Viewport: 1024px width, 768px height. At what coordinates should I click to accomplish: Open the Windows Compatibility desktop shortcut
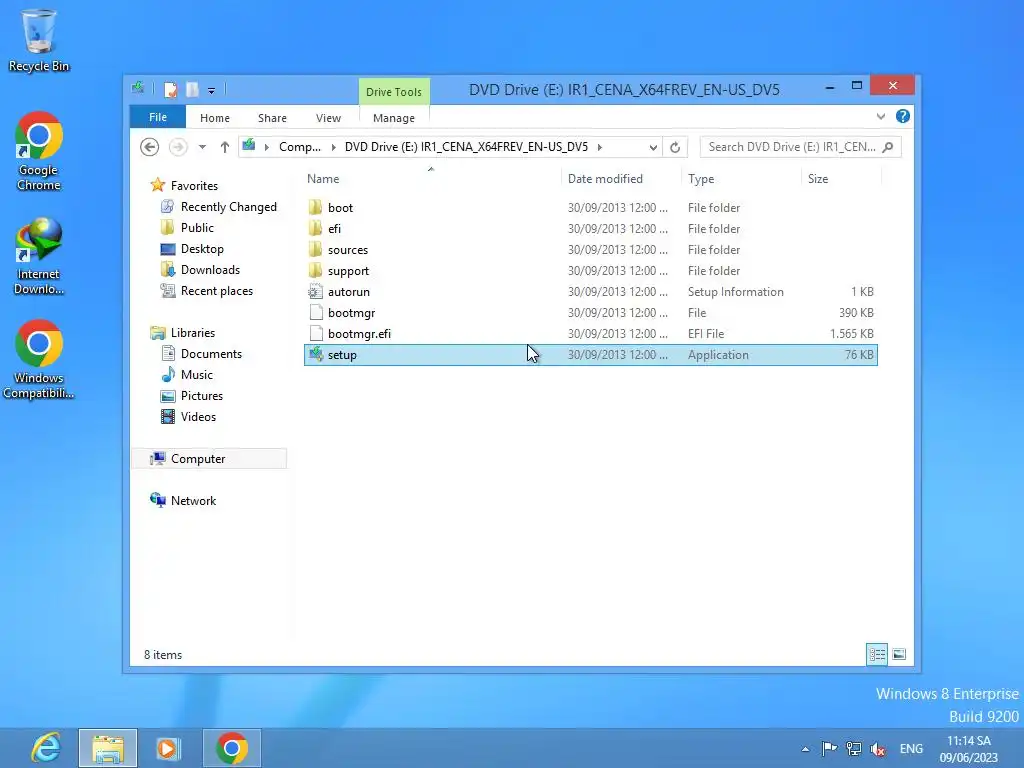tap(39, 359)
